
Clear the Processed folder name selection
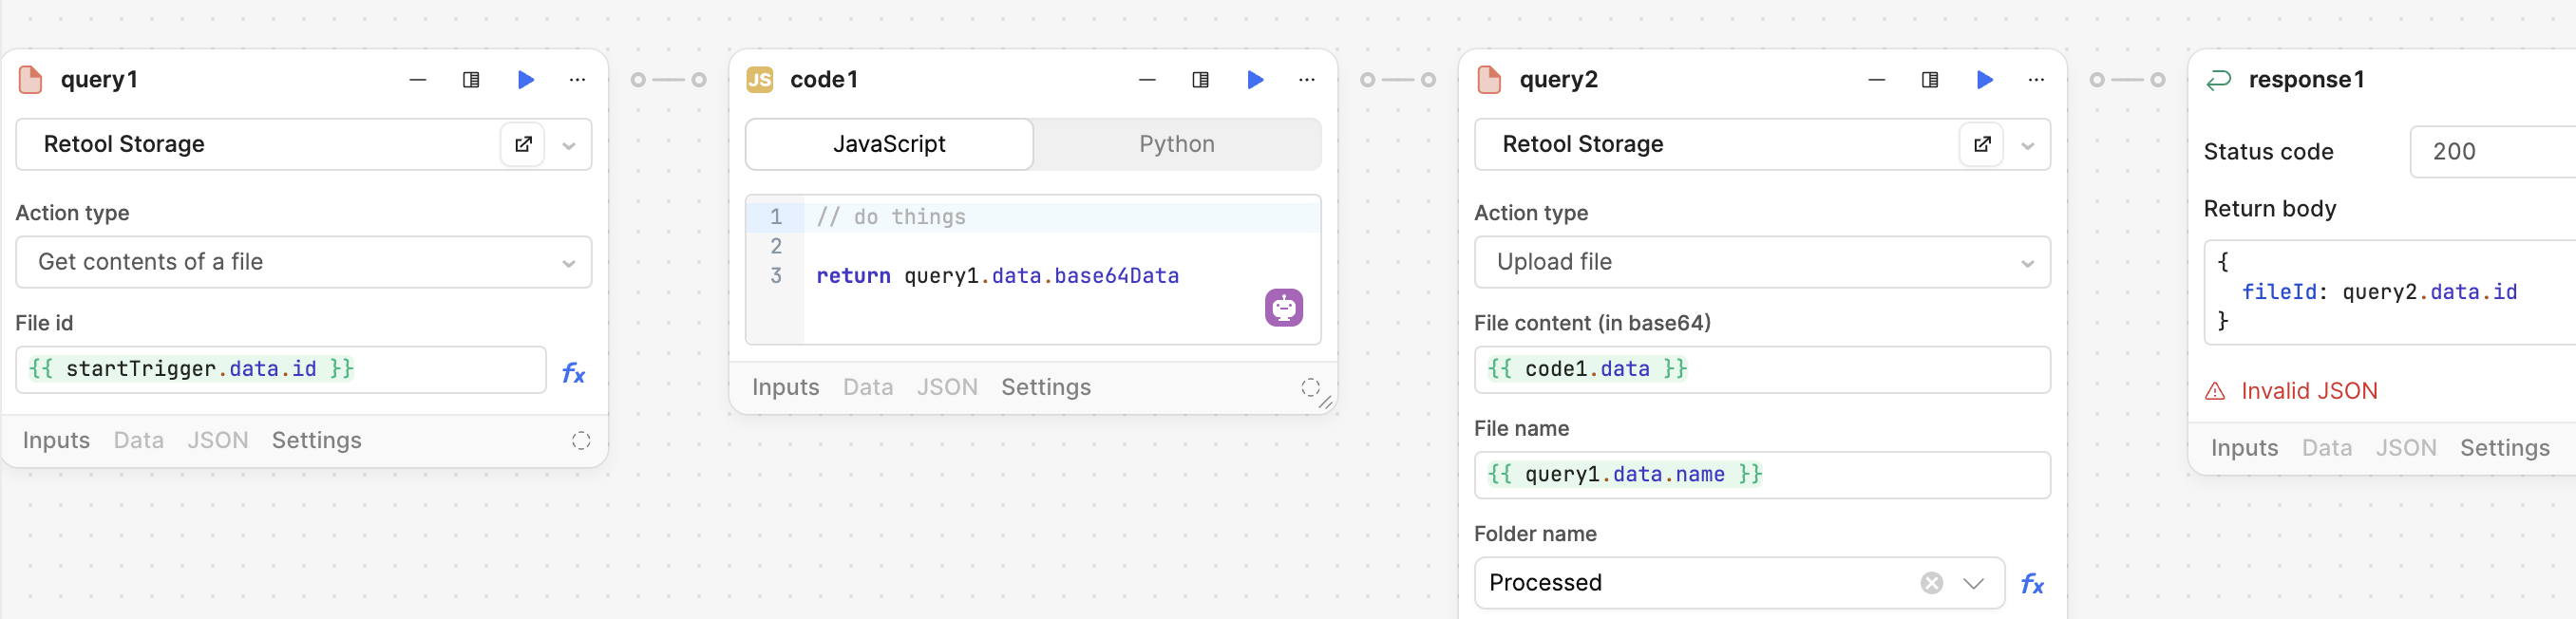tap(1932, 583)
